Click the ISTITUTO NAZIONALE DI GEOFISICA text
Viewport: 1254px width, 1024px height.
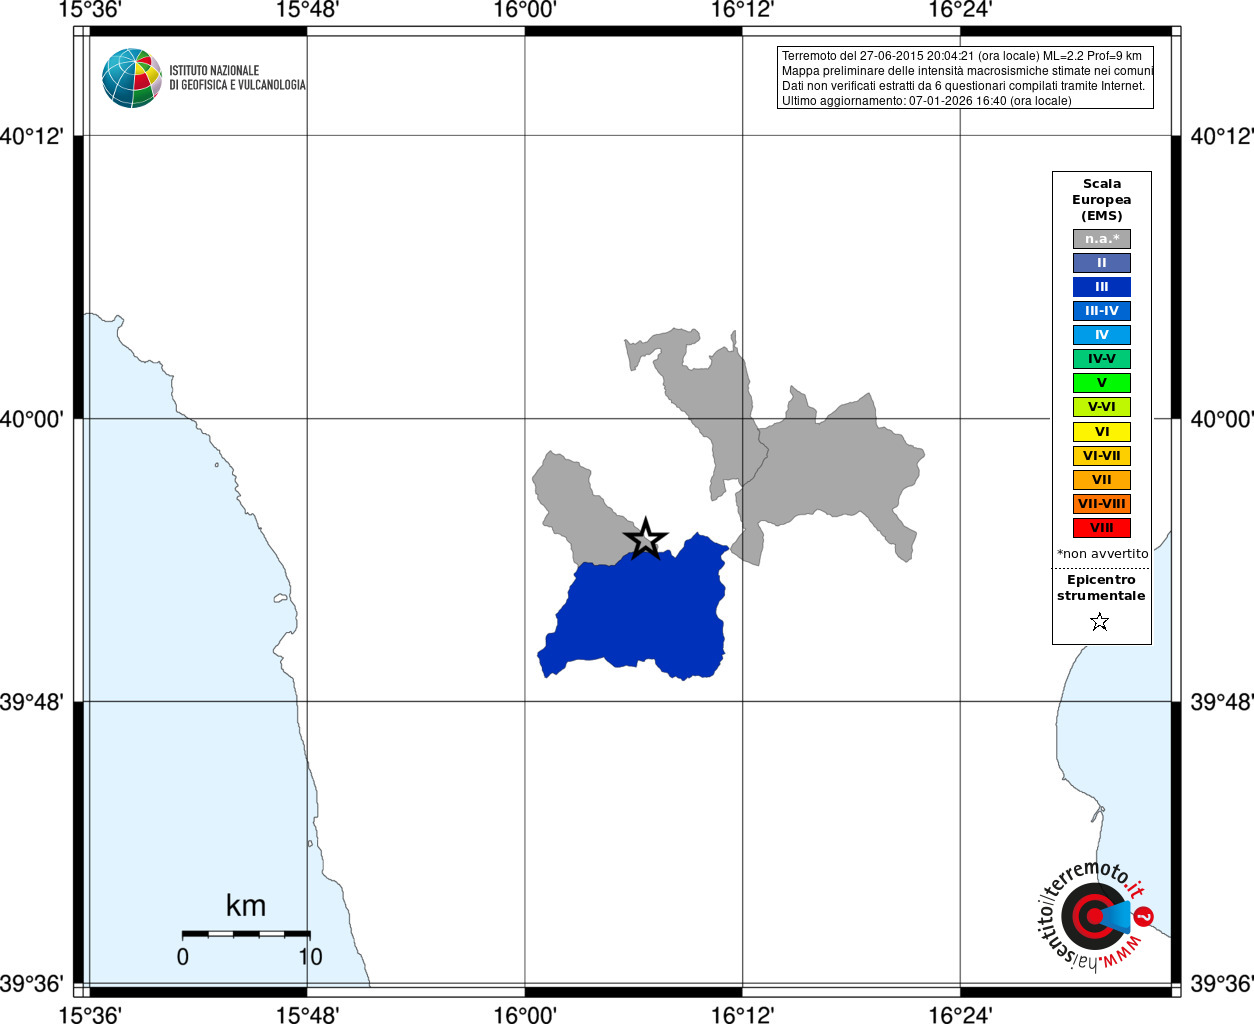pos(237,78)
